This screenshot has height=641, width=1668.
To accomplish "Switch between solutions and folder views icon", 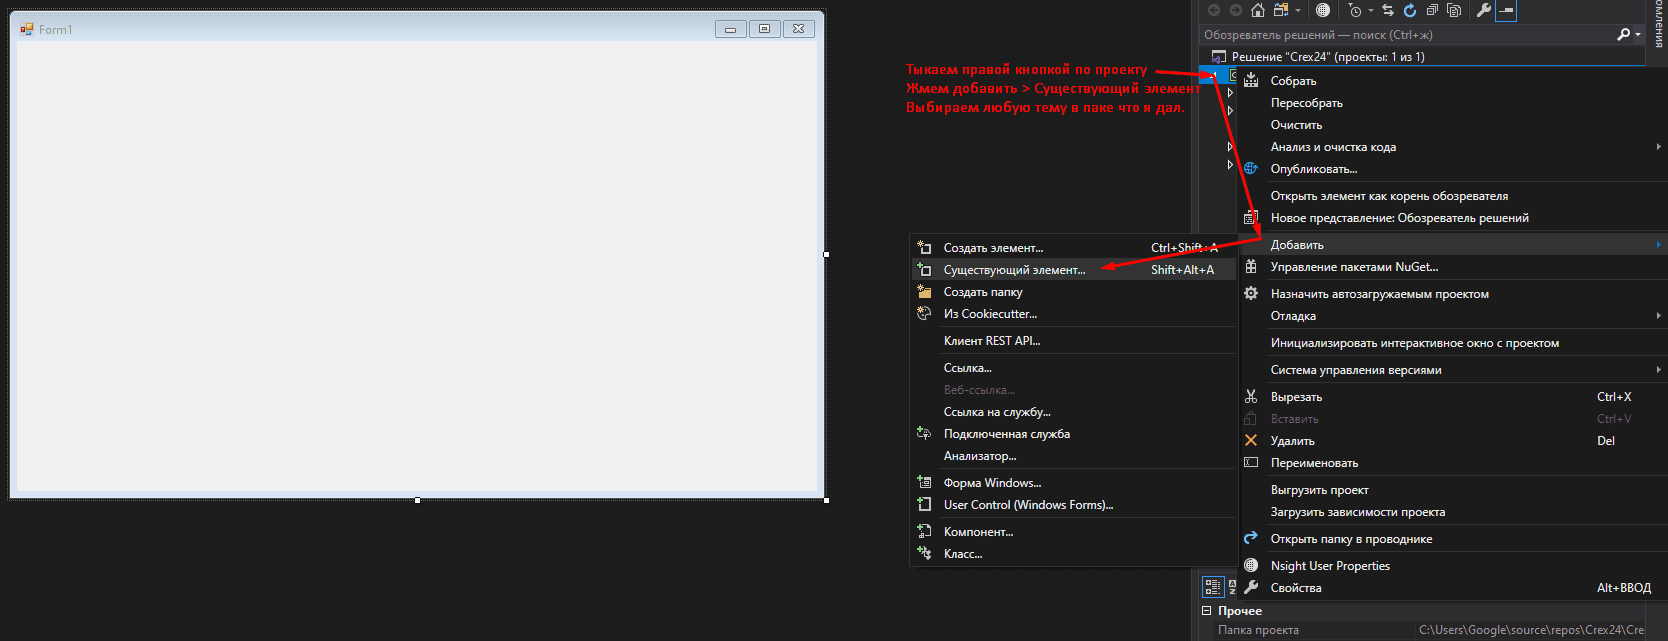I will pyautogui.click(x=1281, y=10).
